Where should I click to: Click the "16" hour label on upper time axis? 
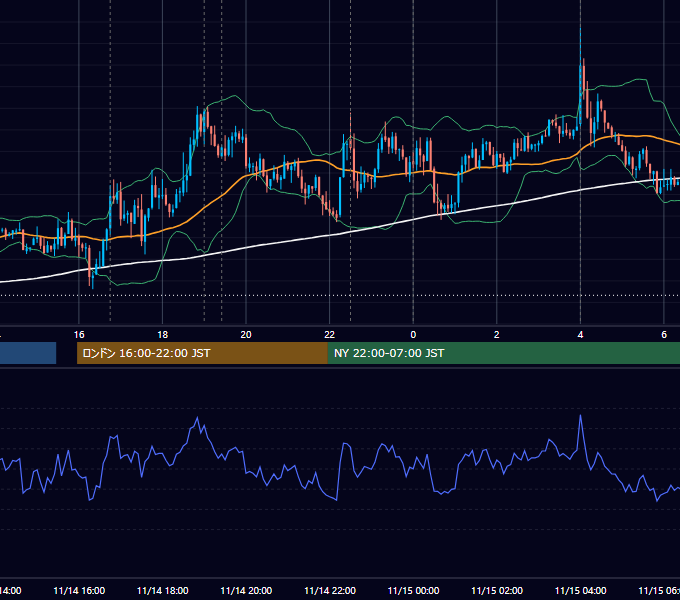tap(79, 335)
